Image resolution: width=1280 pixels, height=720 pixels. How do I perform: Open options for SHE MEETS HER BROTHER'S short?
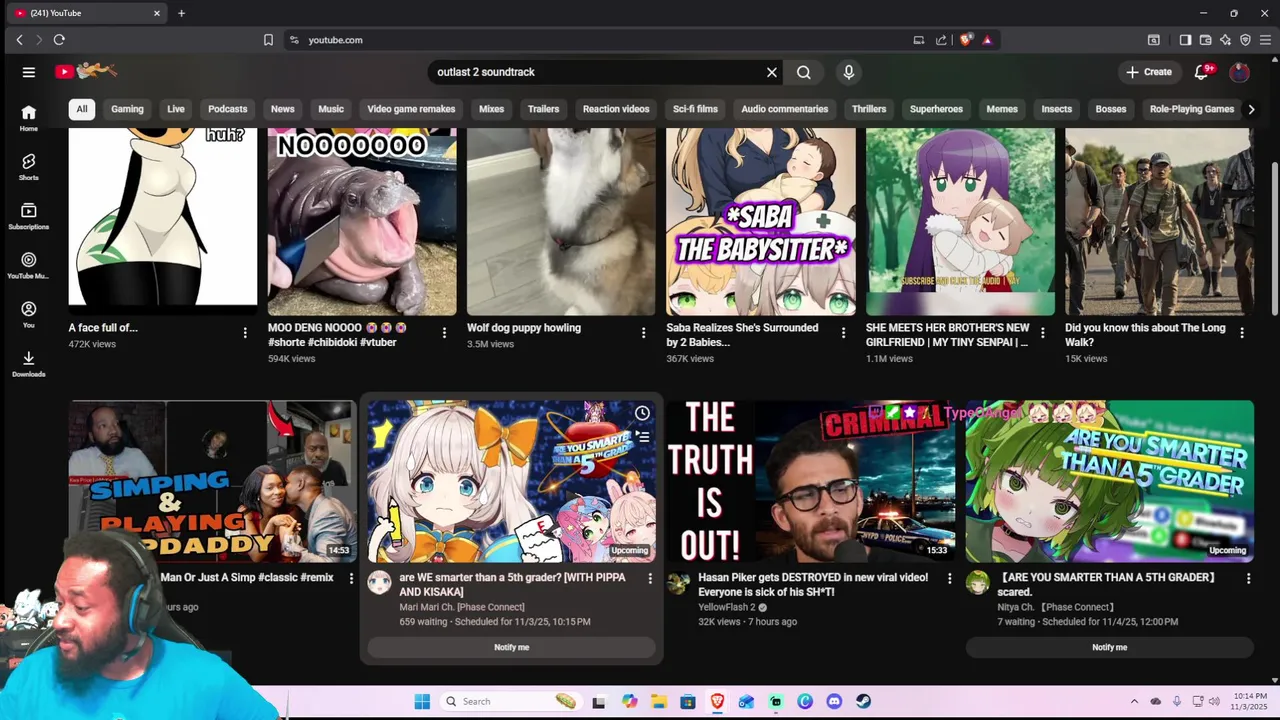coord(1042,333)
